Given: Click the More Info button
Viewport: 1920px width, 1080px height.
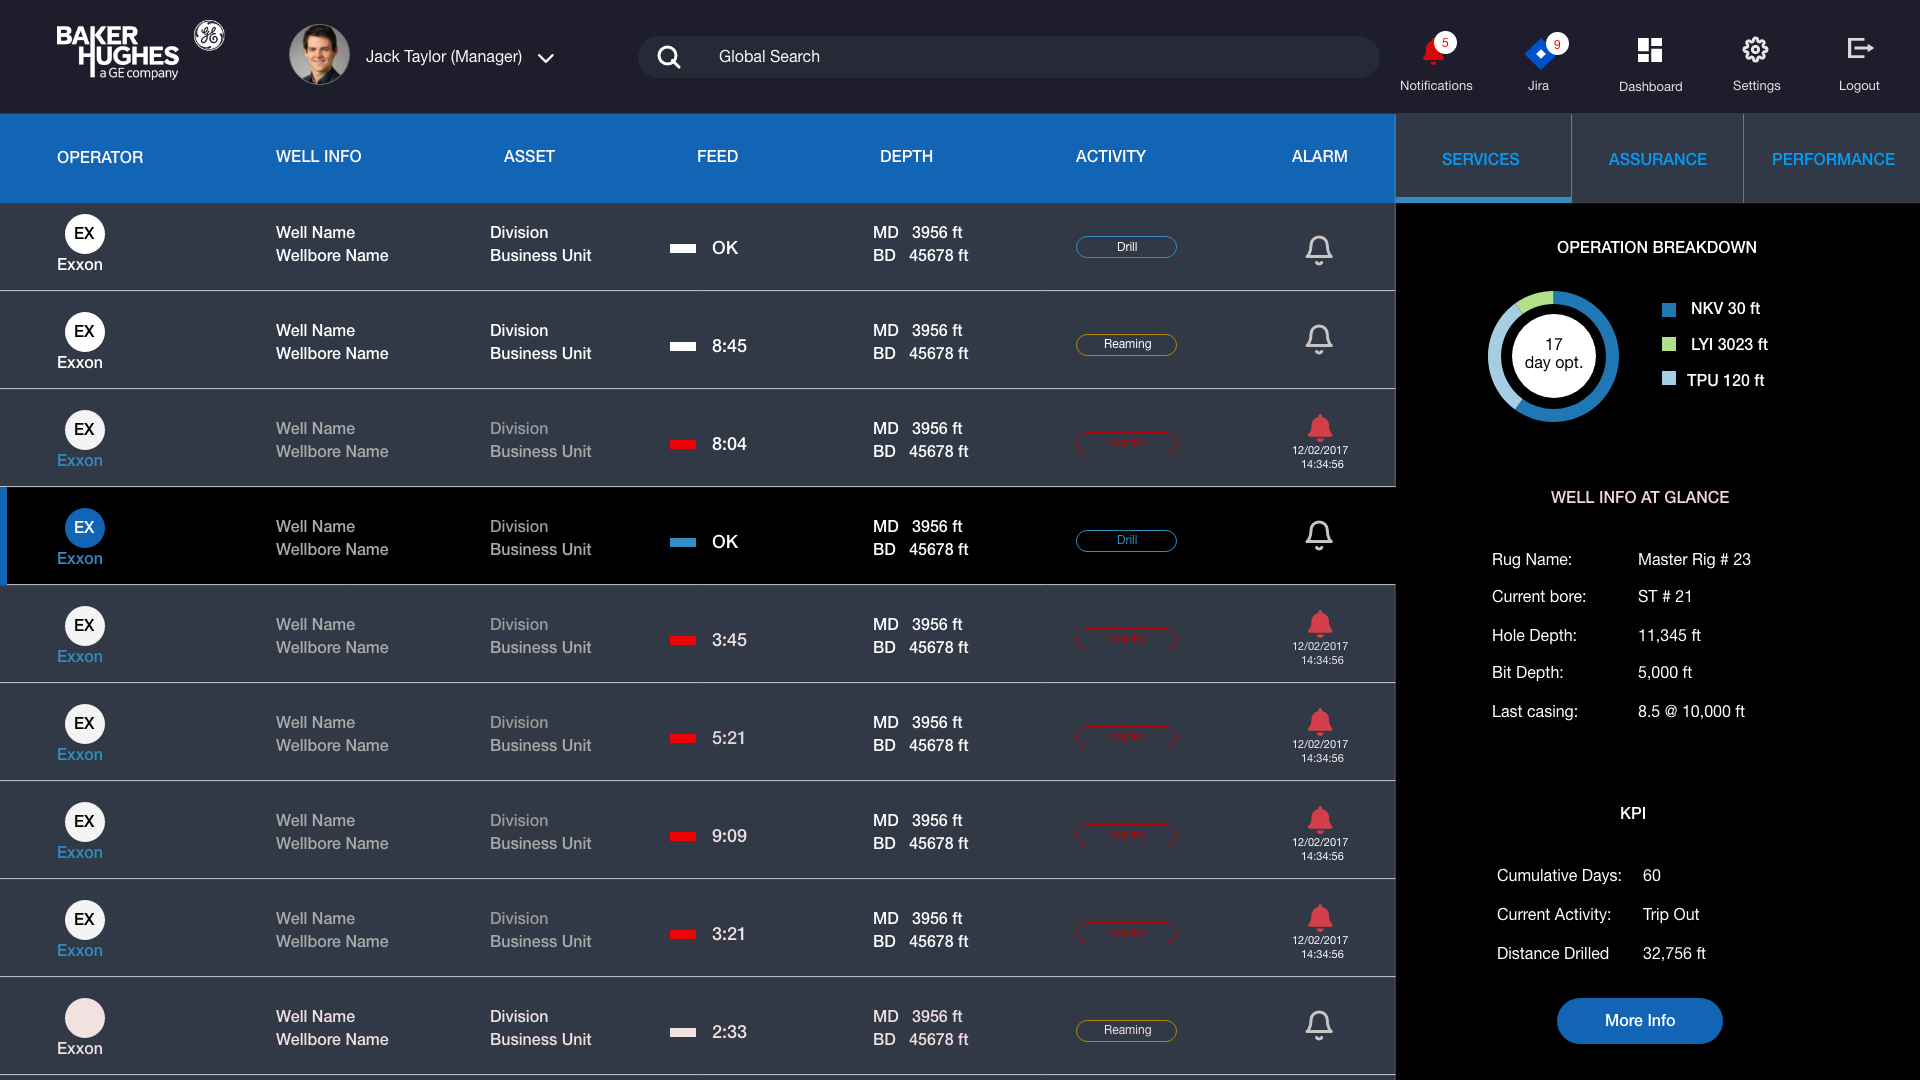Looking at the screenshot, I should [x=1639, y=1021].
